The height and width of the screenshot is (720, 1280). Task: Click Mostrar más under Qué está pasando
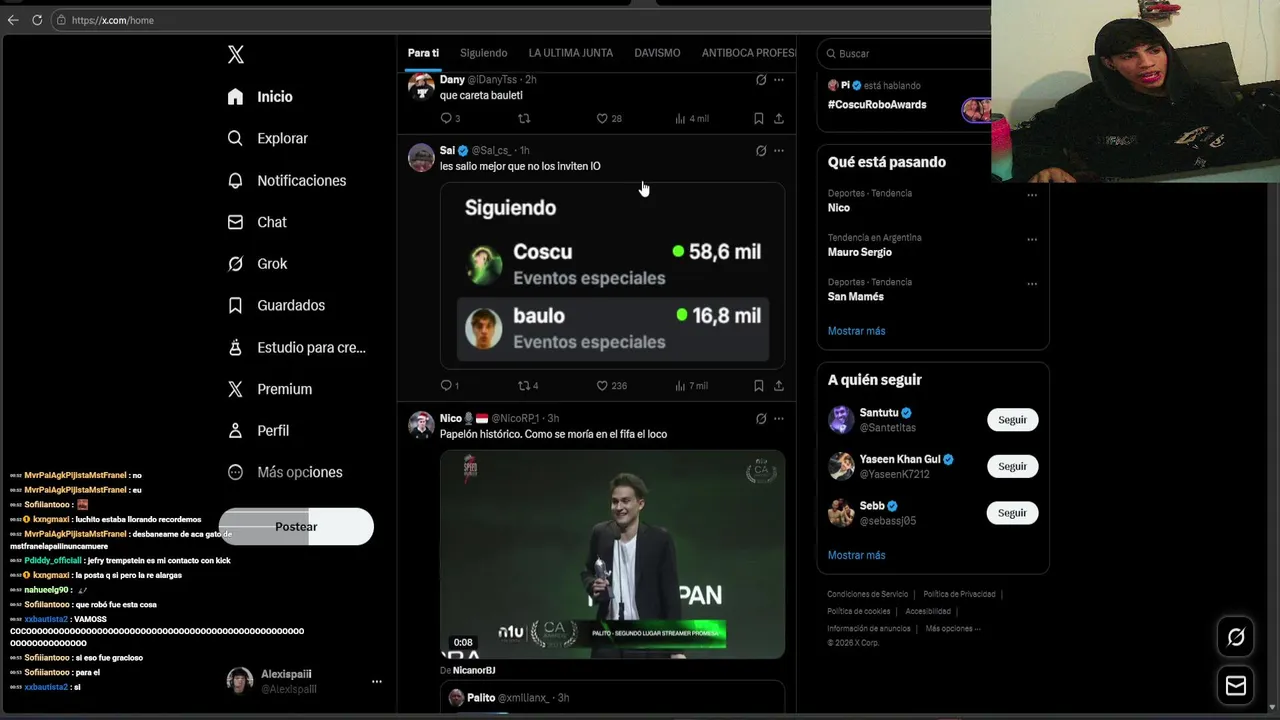[x=857, y=331]
